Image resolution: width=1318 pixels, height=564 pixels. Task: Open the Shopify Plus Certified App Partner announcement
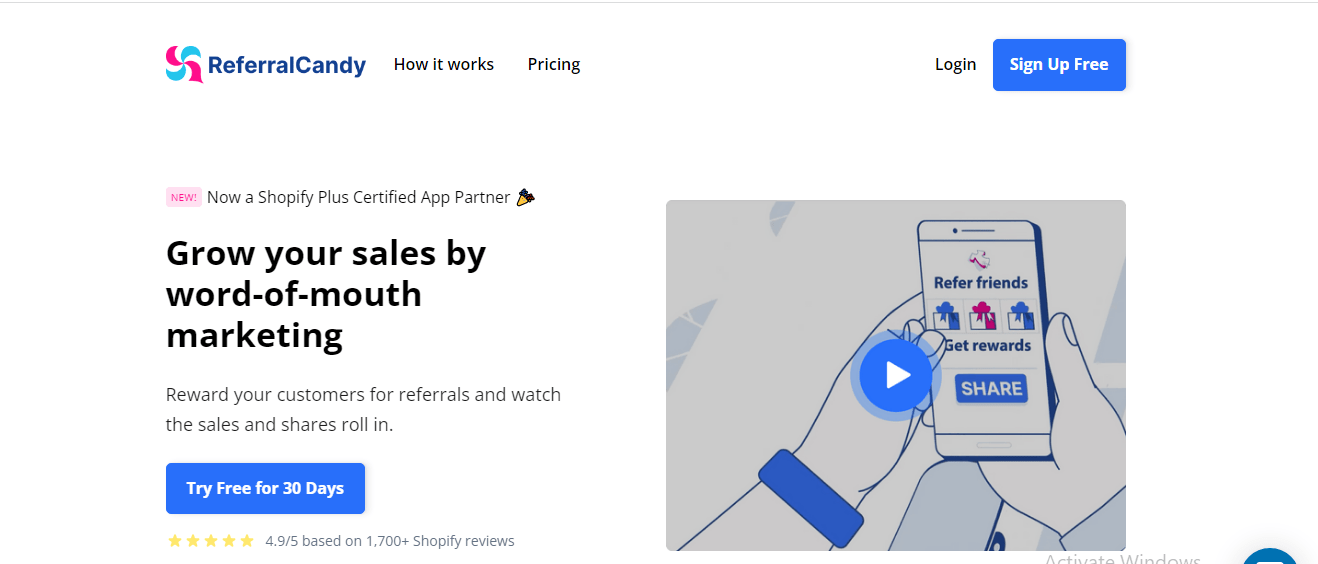click(x=358, y=197)
